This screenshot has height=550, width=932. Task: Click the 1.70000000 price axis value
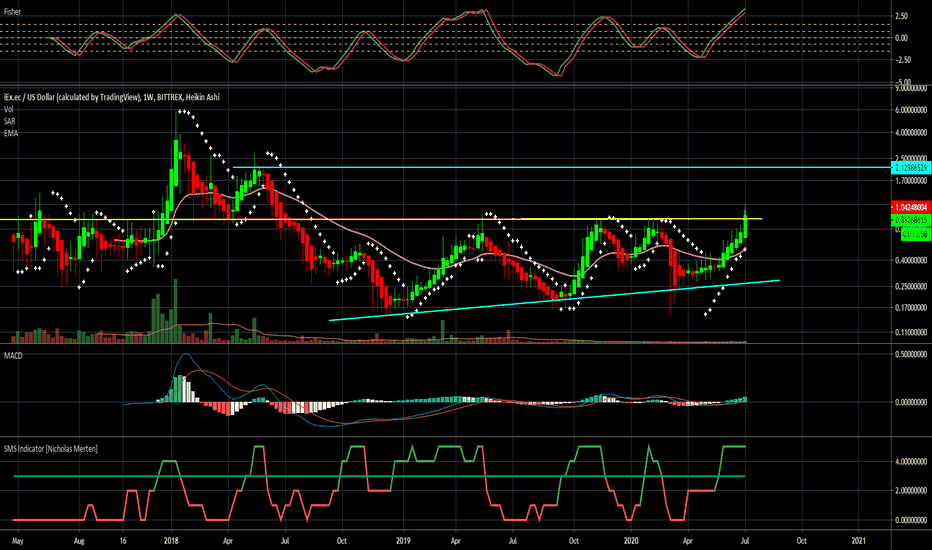coord(911,180)
